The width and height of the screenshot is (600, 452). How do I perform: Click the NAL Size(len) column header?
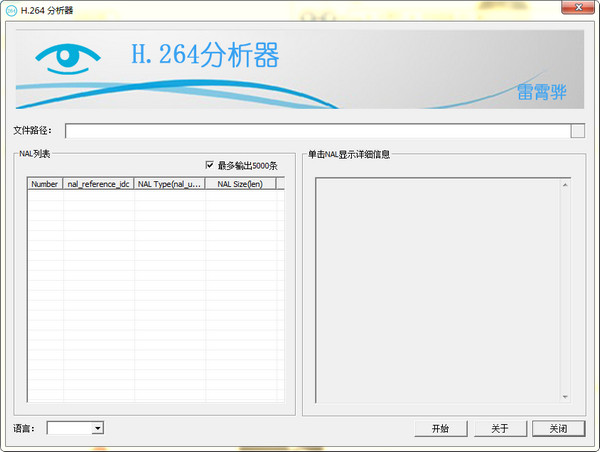[239, 184]
